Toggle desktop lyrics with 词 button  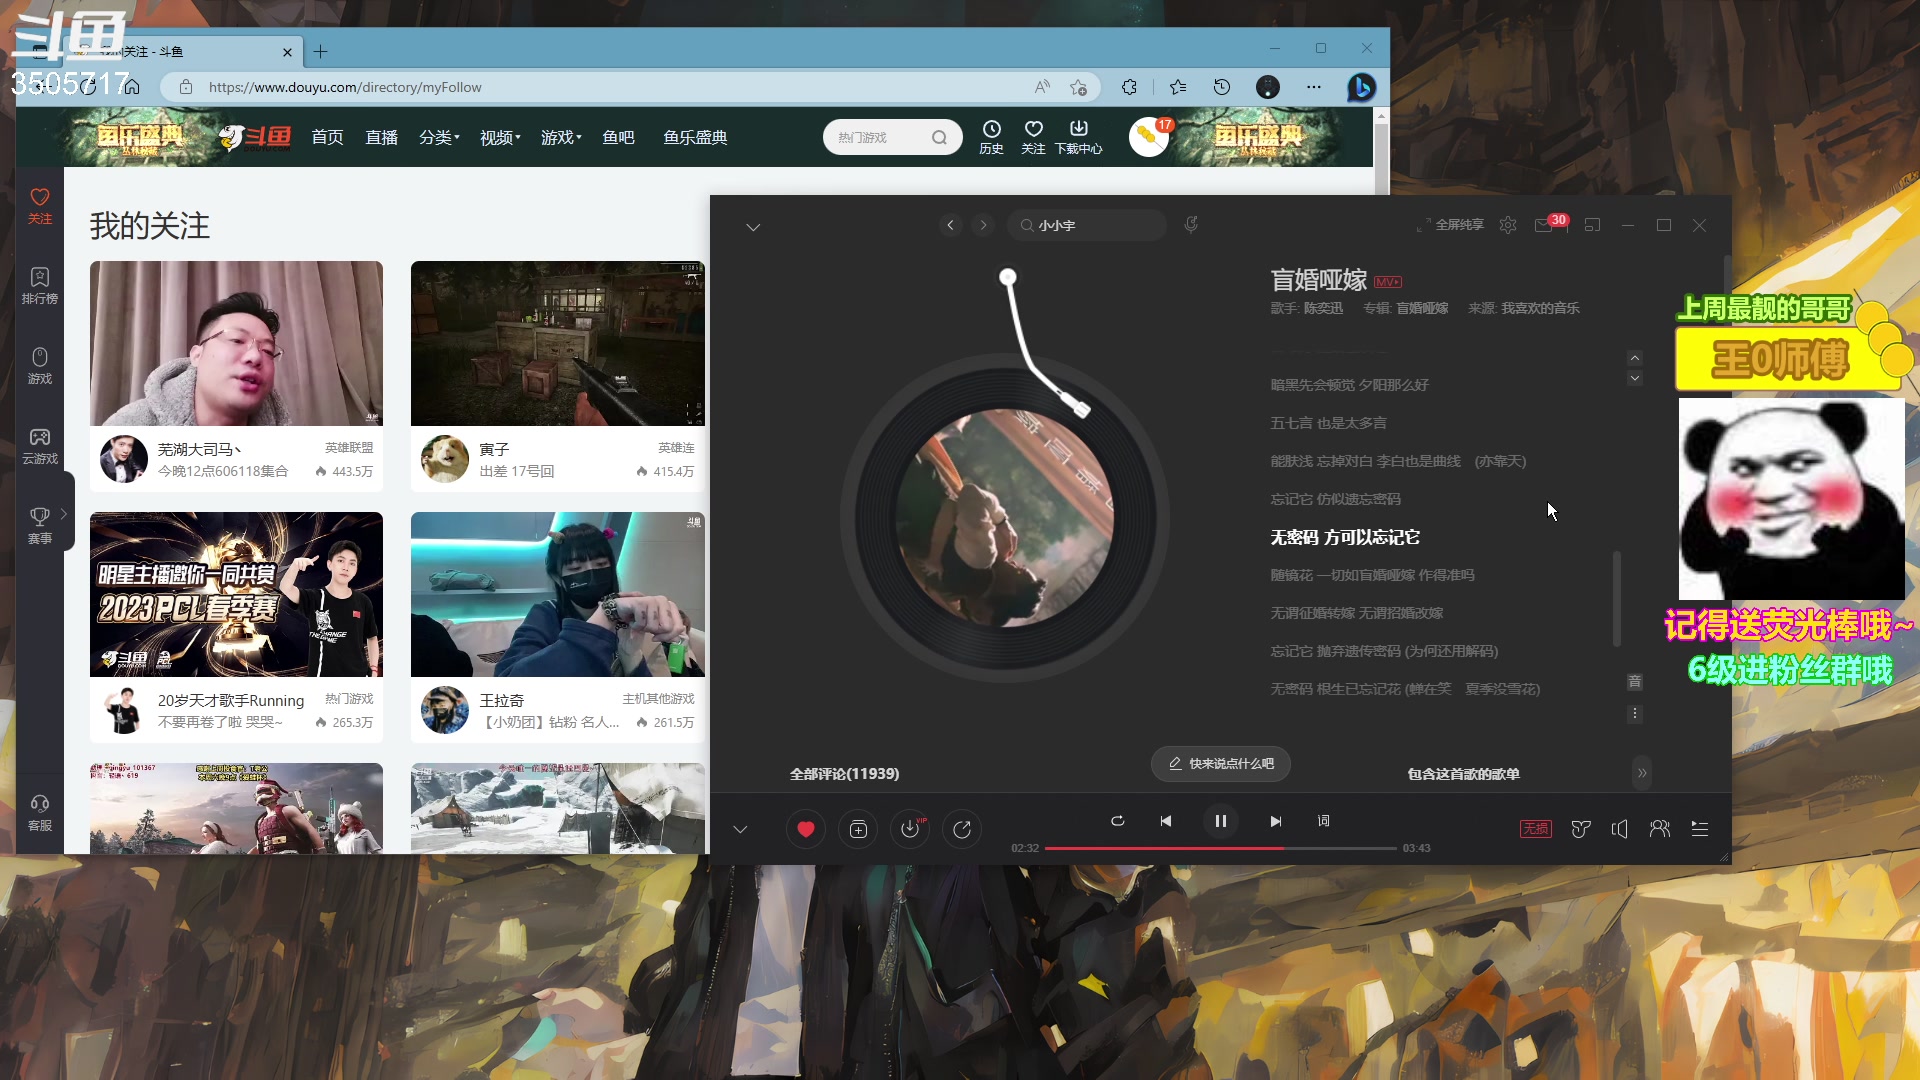(x=1324, y=821)
